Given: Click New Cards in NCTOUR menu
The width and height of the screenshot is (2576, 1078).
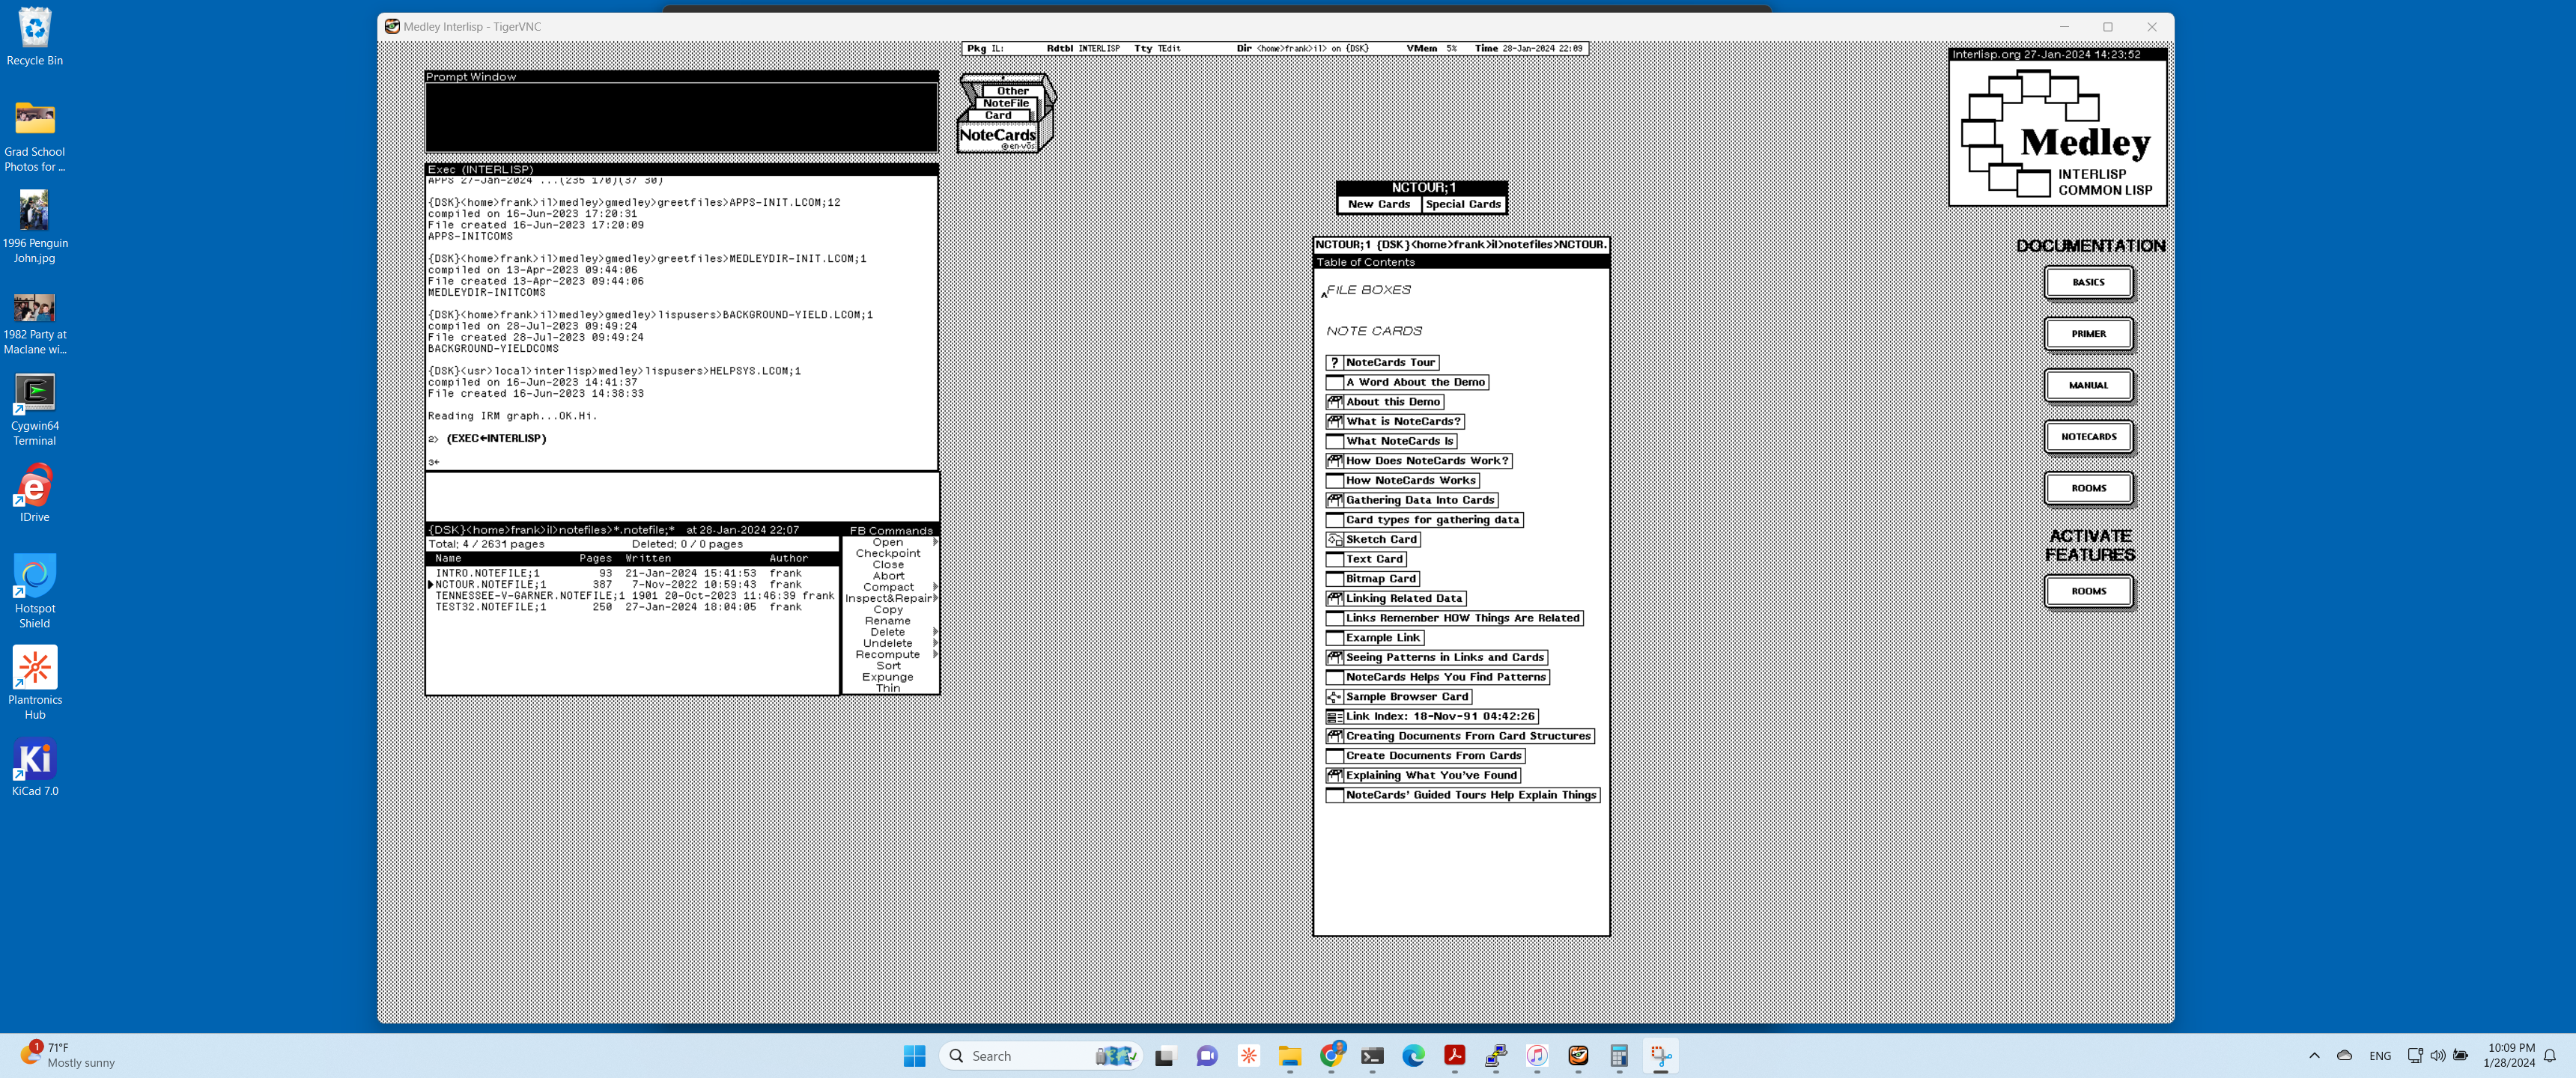Looking at the screenshot, I should [x=1379, y=204].
